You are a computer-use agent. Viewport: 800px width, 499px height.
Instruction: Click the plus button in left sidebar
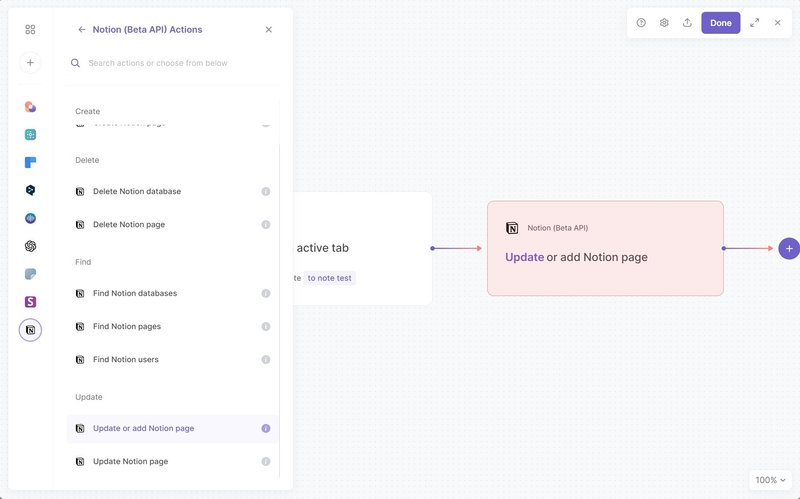[30, 63]
